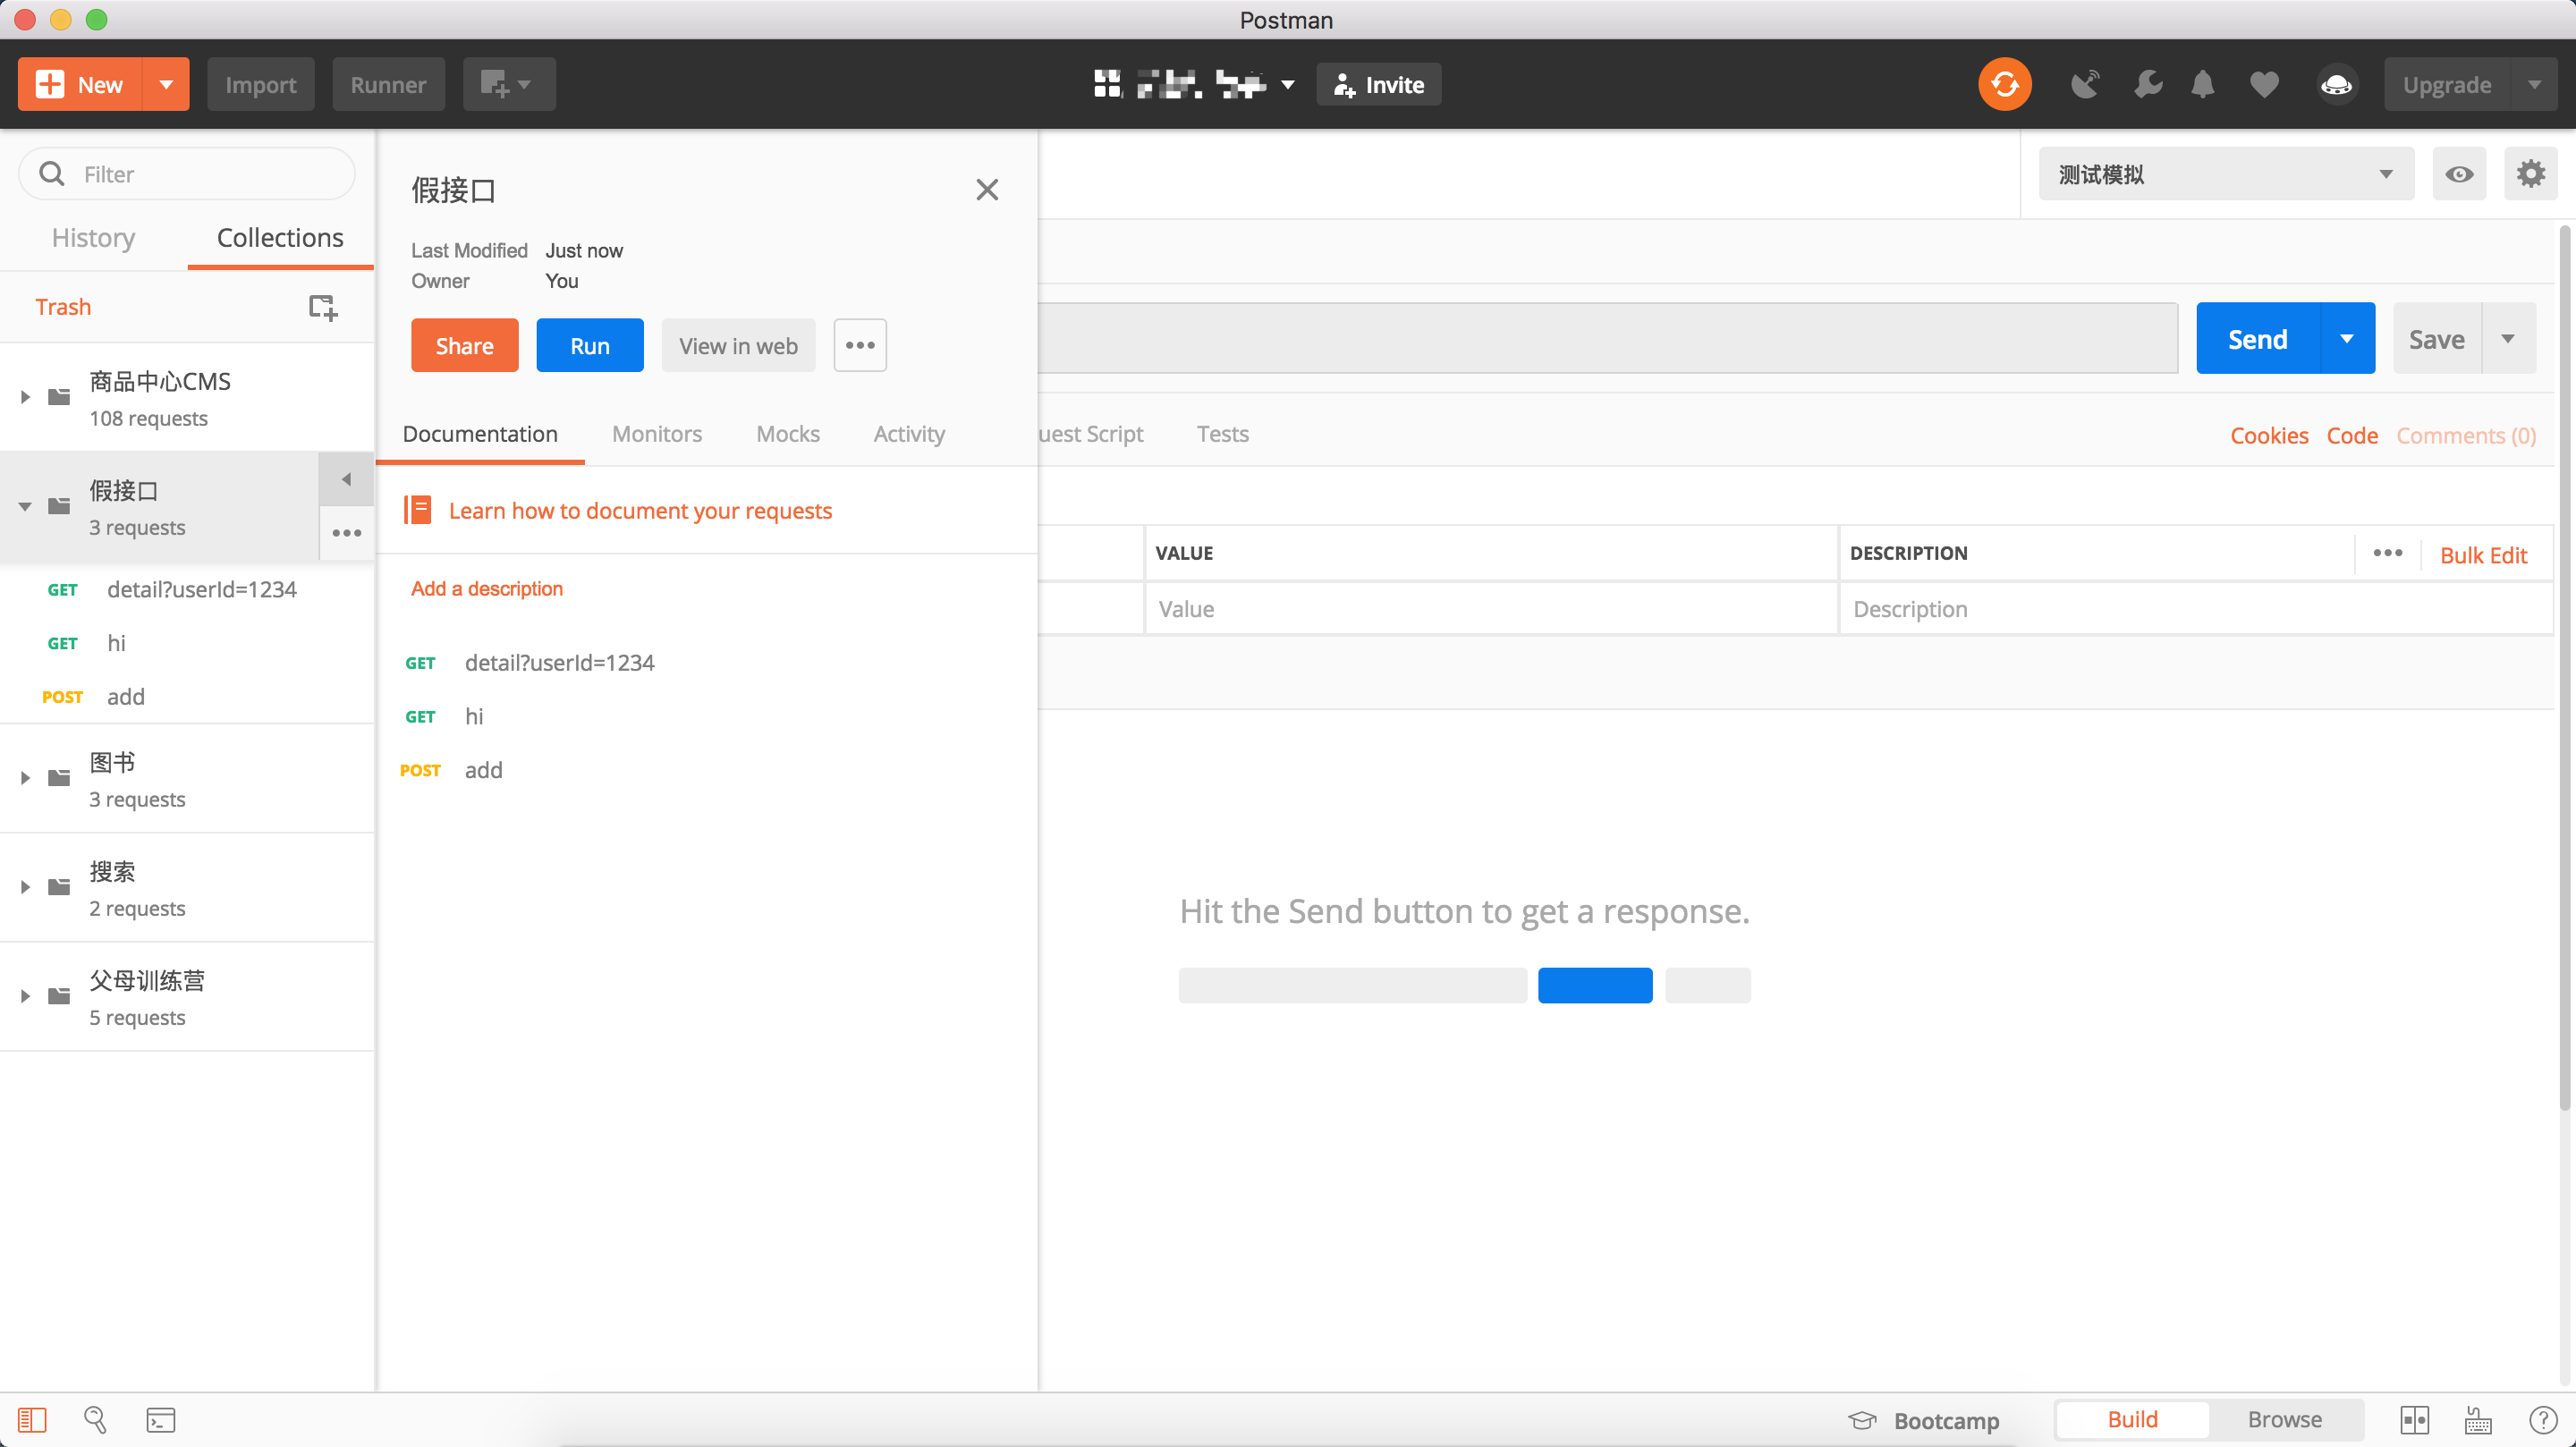This screenshot has height=1447, width=2576.
Task: Open the Cookies link
Action: (2269, 435)
